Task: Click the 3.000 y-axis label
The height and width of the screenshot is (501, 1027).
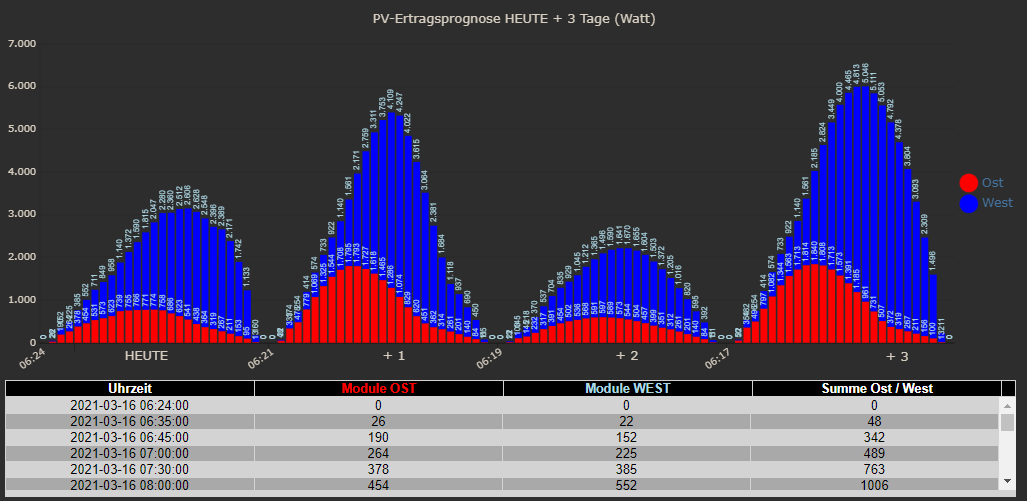Action: tap(22, 214)
